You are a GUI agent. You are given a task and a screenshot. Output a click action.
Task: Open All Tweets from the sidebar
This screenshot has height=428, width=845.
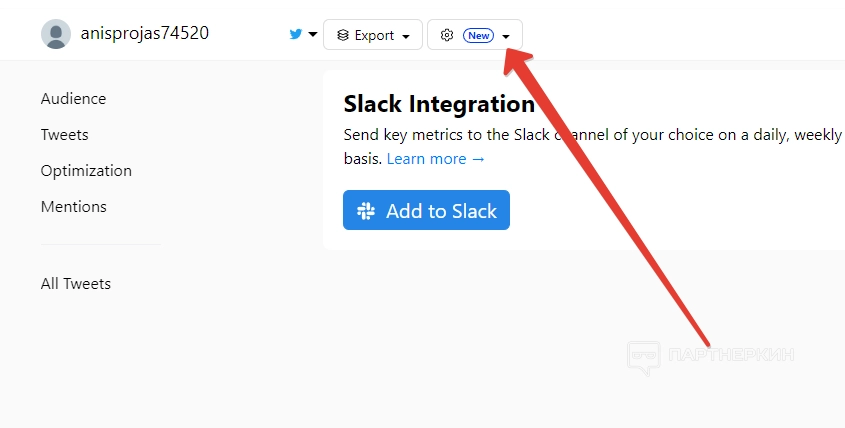(76, 284)
